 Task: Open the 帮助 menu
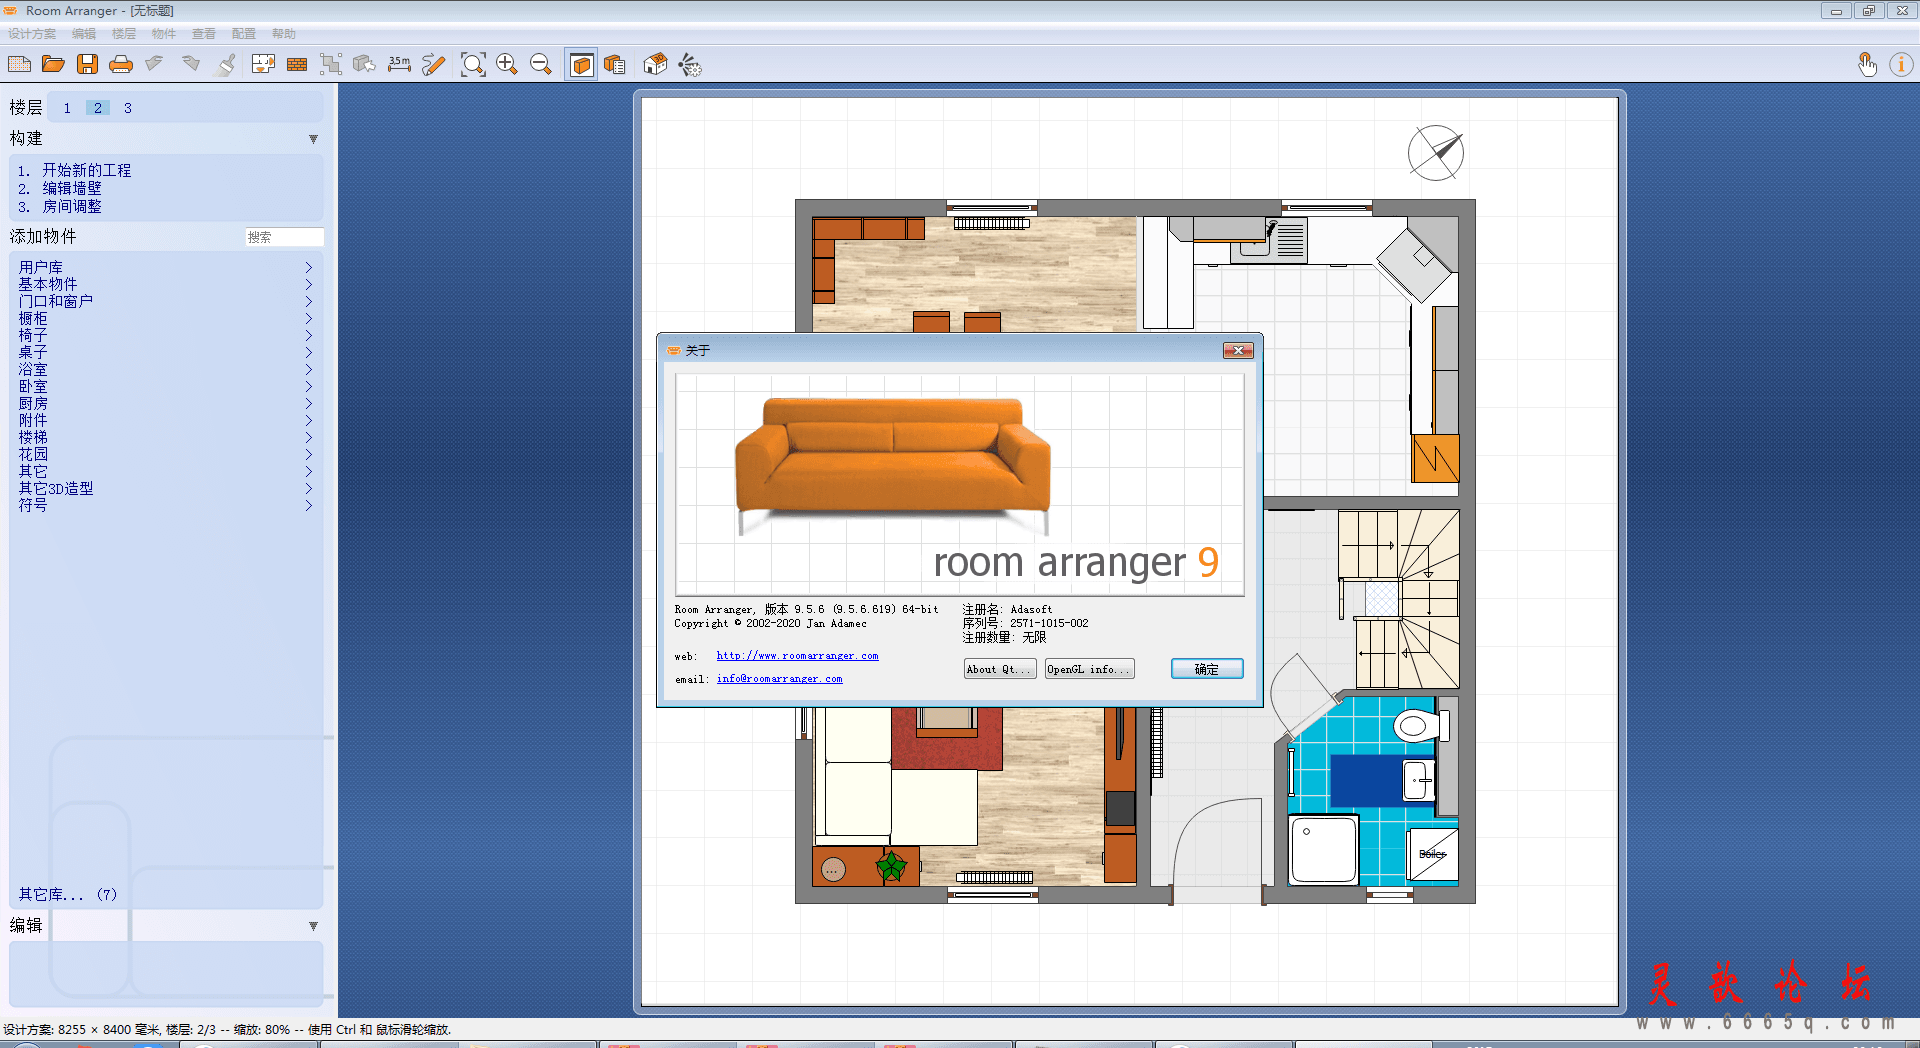coord(284,34)
